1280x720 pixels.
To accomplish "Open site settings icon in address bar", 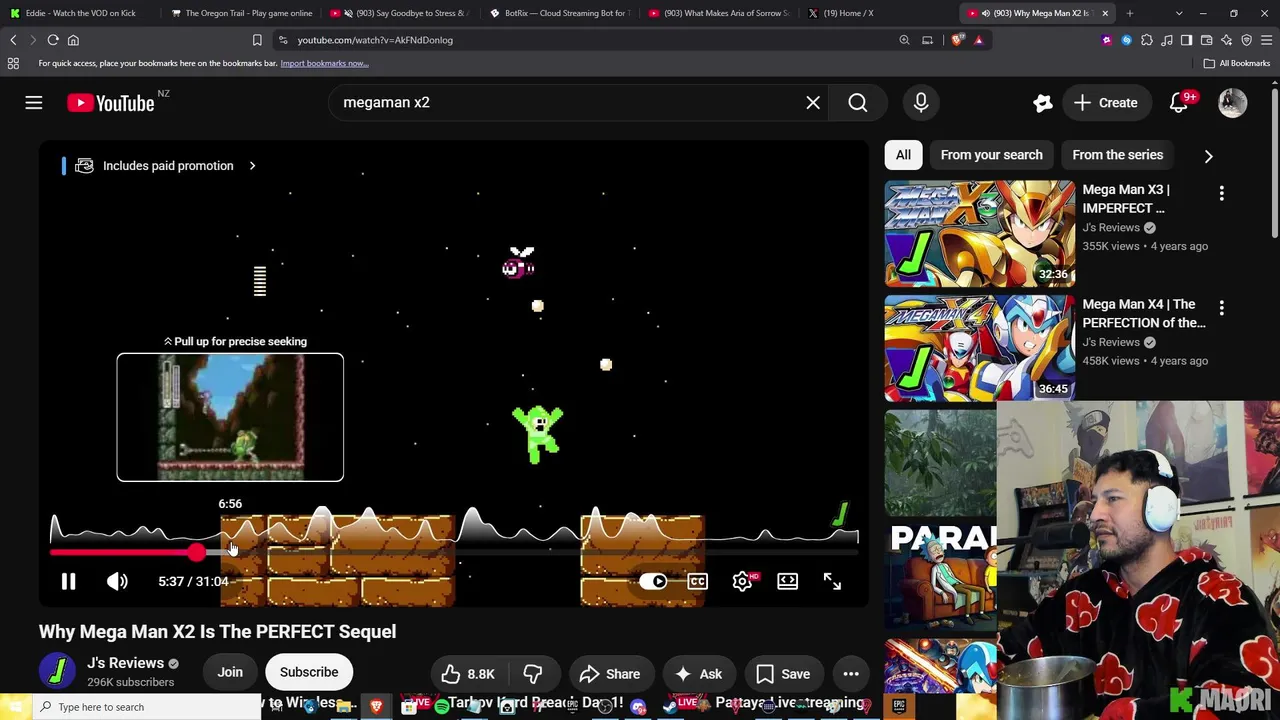I will pos(283,40).
